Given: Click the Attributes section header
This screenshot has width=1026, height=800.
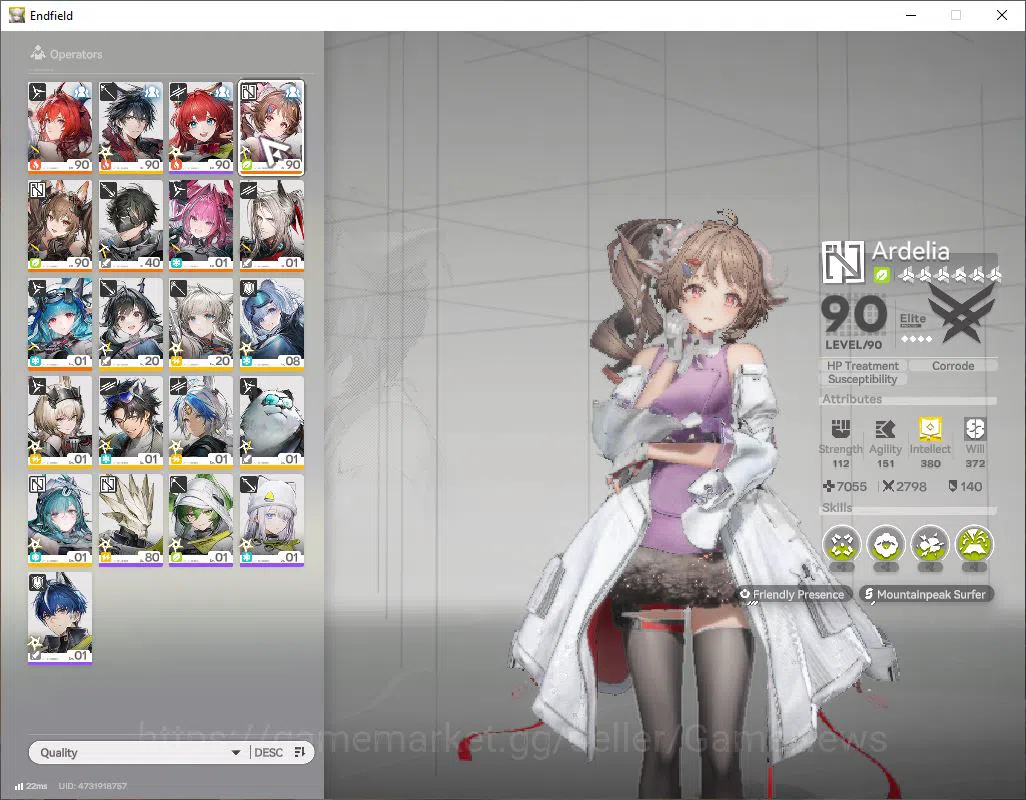Looking at the screenshot, I should point(852,399).
